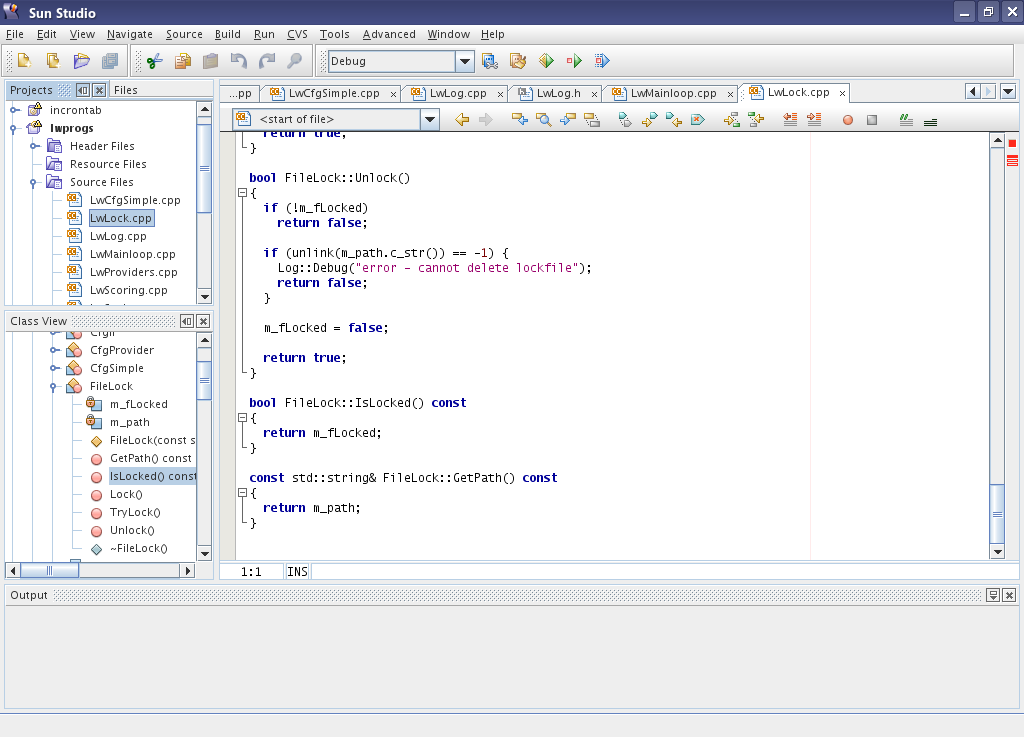Image resolution: width=1024 pixels, height=737 pixels.
Task: Select ~FileLock() destructor in Class View
Action: 138,548
